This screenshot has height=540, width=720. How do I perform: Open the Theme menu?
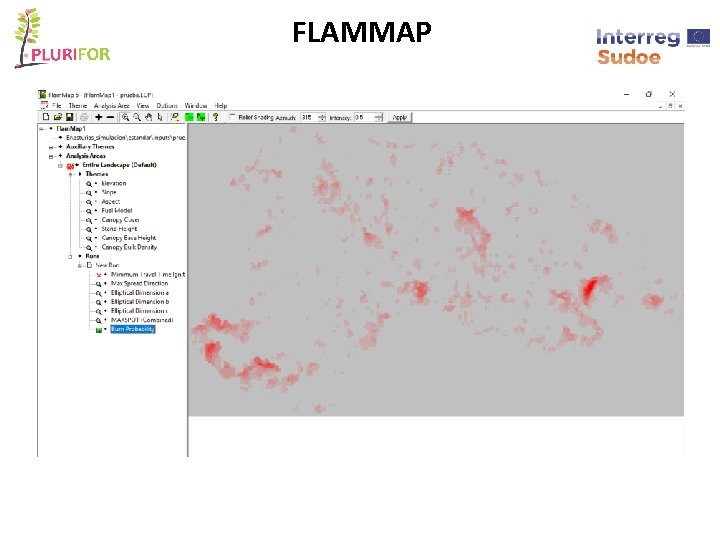tap(78, 106)
